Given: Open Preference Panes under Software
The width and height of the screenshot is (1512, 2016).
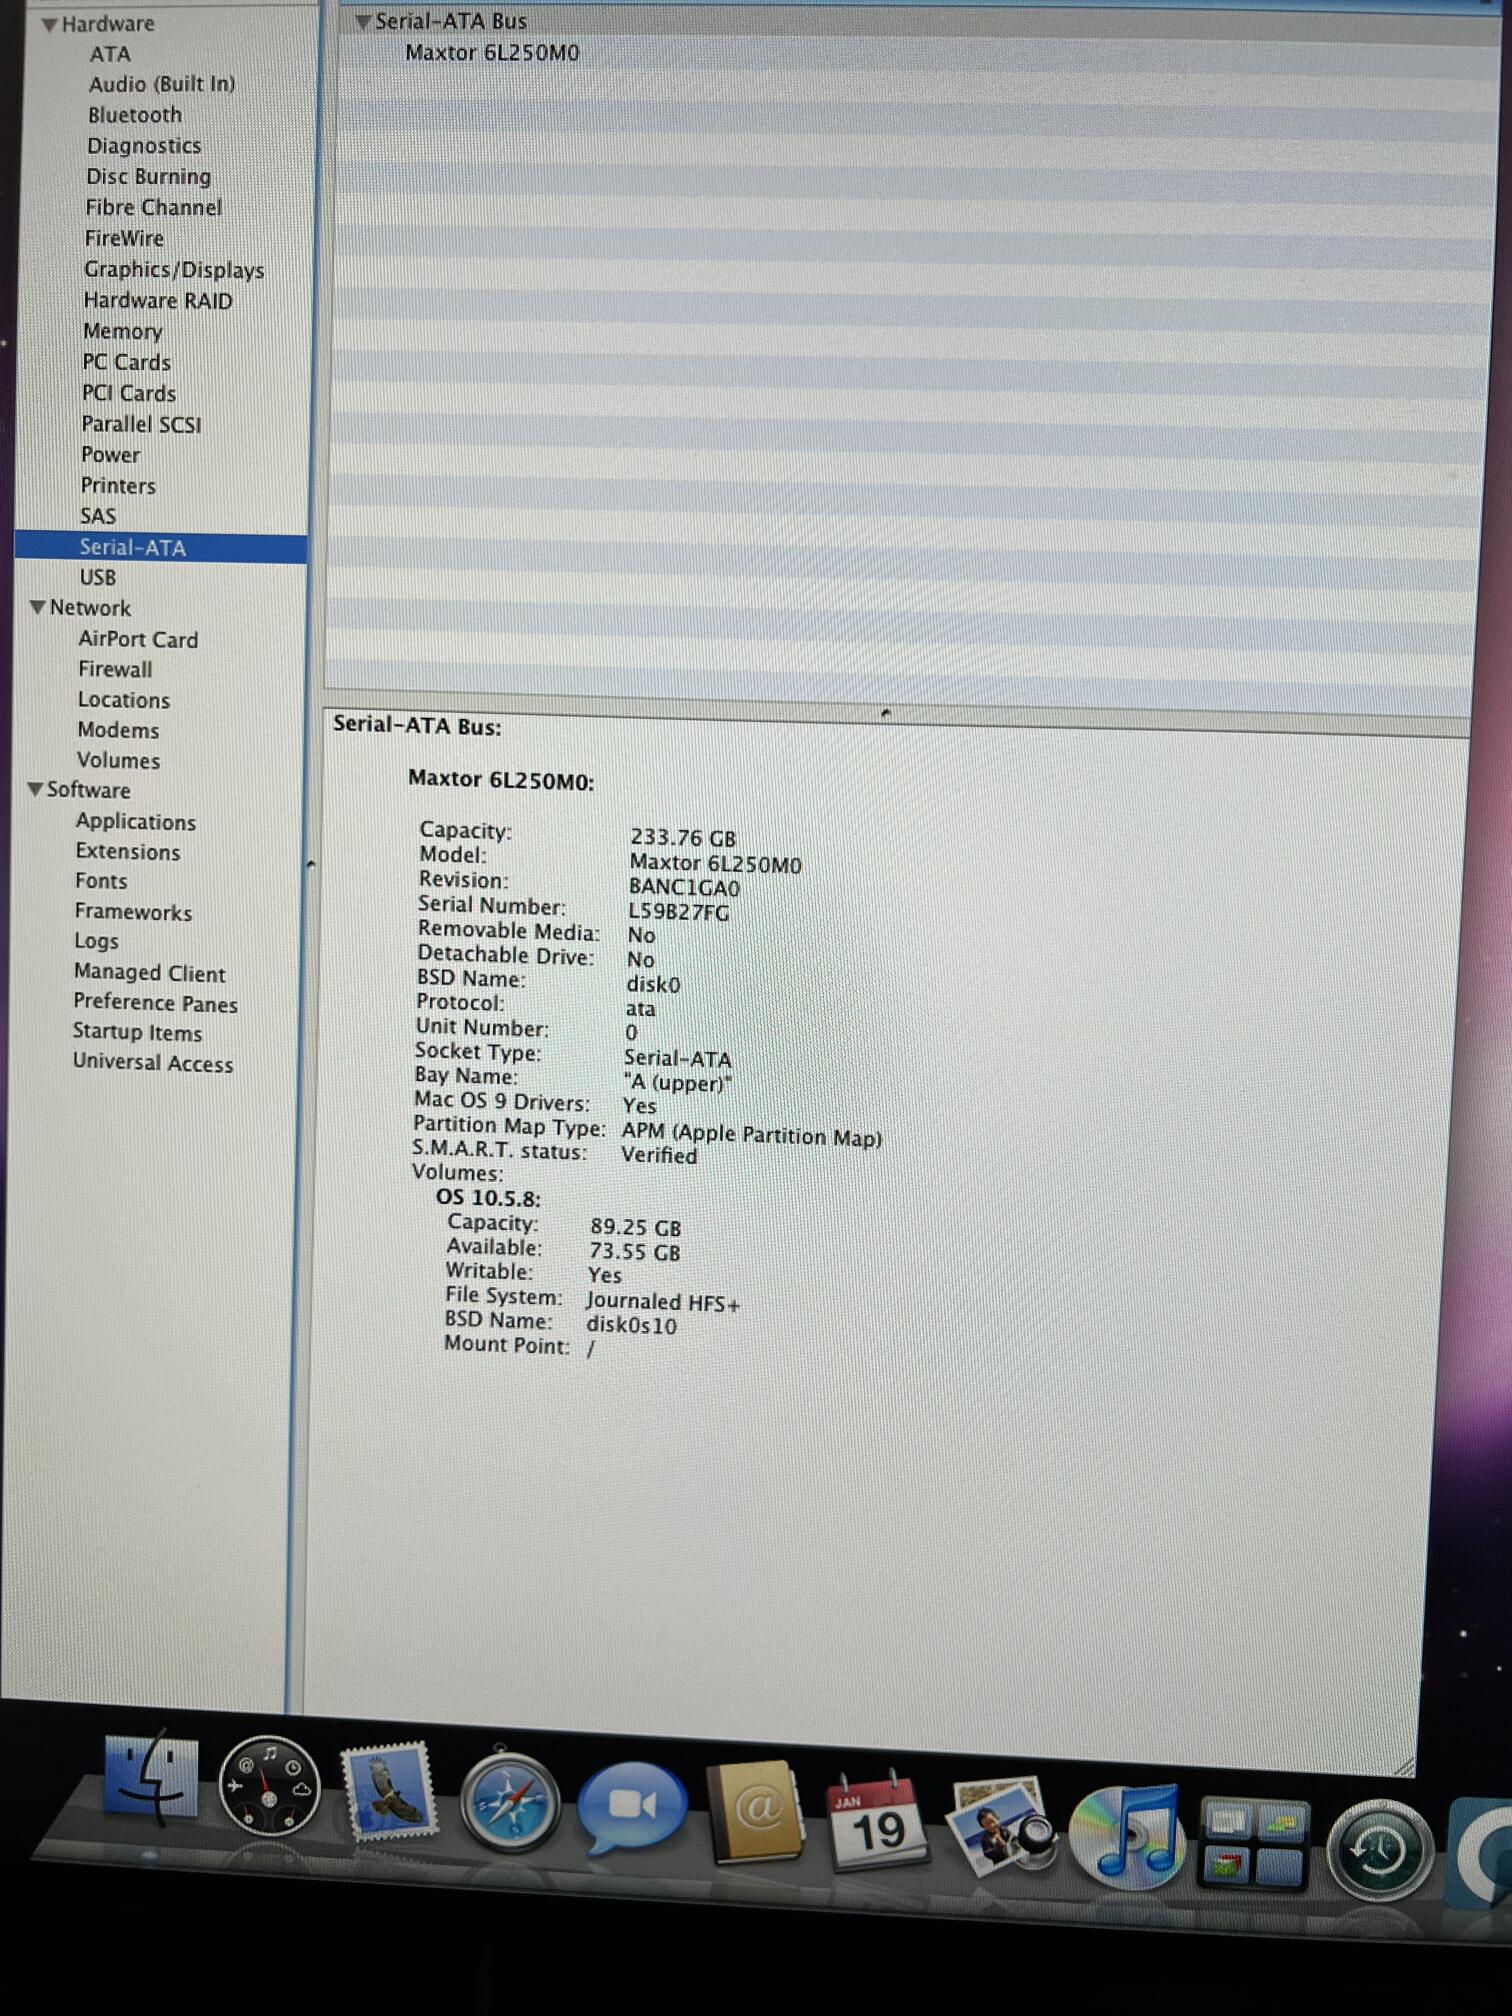Looking at the screenshot, I should coord(155,1002).
